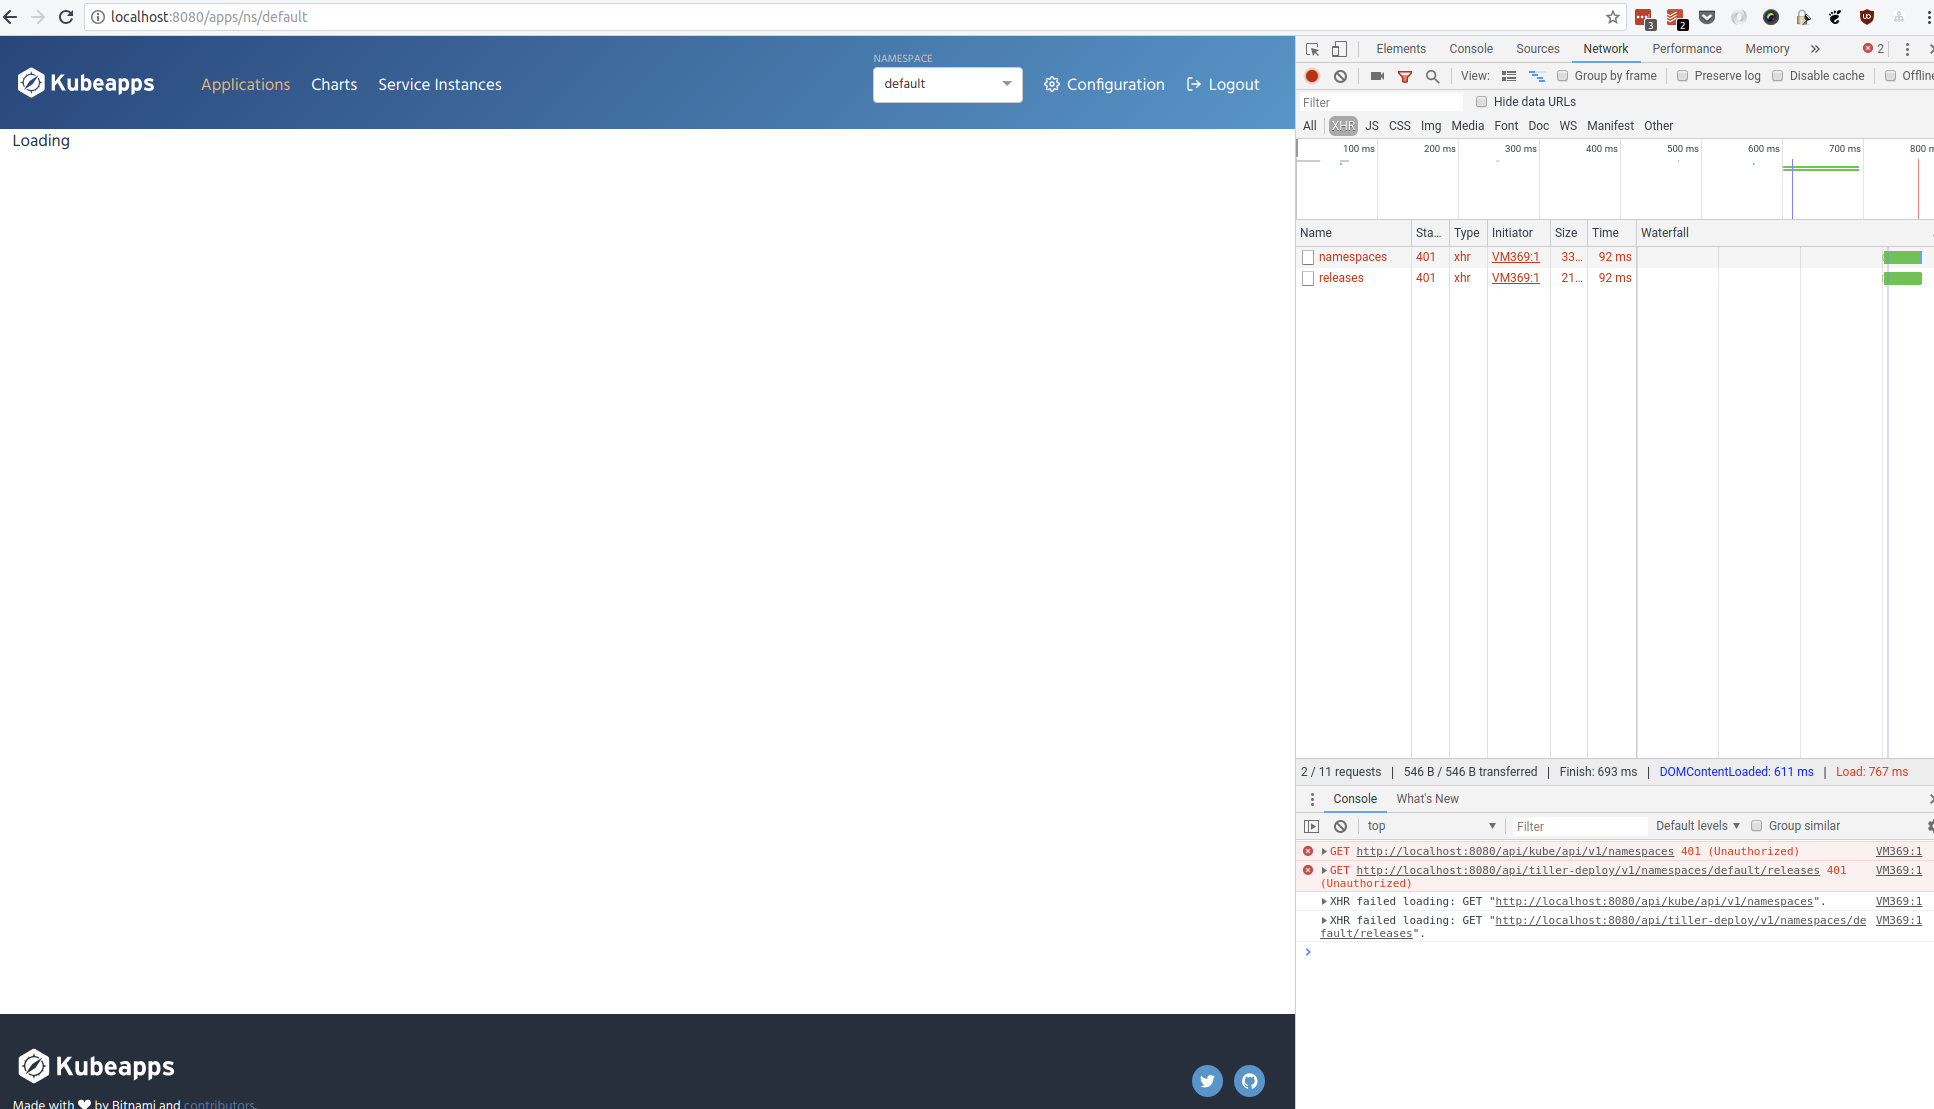The width and height of the screenshot is (1934, 1109).
Task: Click the screenshot capture camera icon
Action: pyautogui.click(x=1377, y=76)
